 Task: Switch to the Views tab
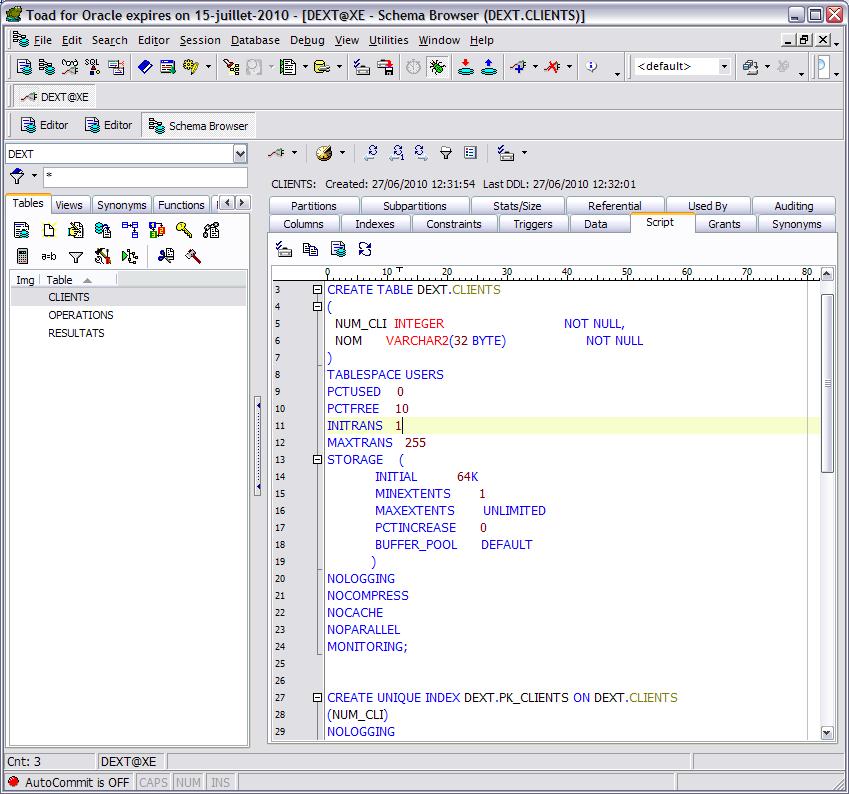(69, 205)
